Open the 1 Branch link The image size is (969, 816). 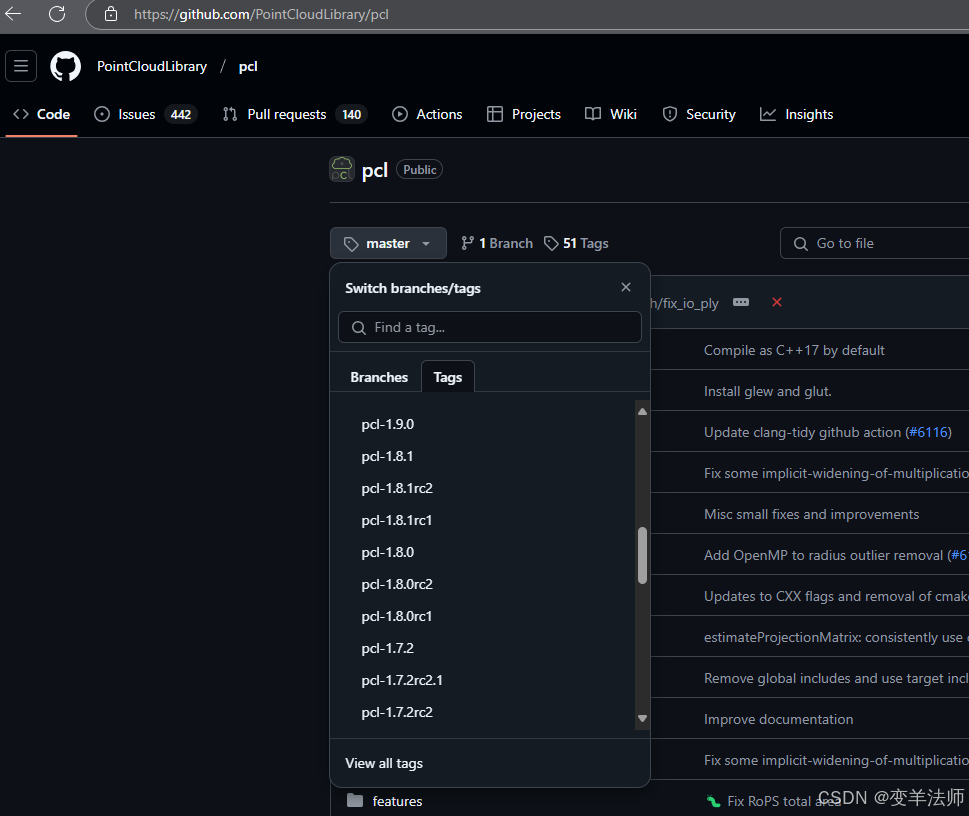pyautogui.click(x=497, y=244)
